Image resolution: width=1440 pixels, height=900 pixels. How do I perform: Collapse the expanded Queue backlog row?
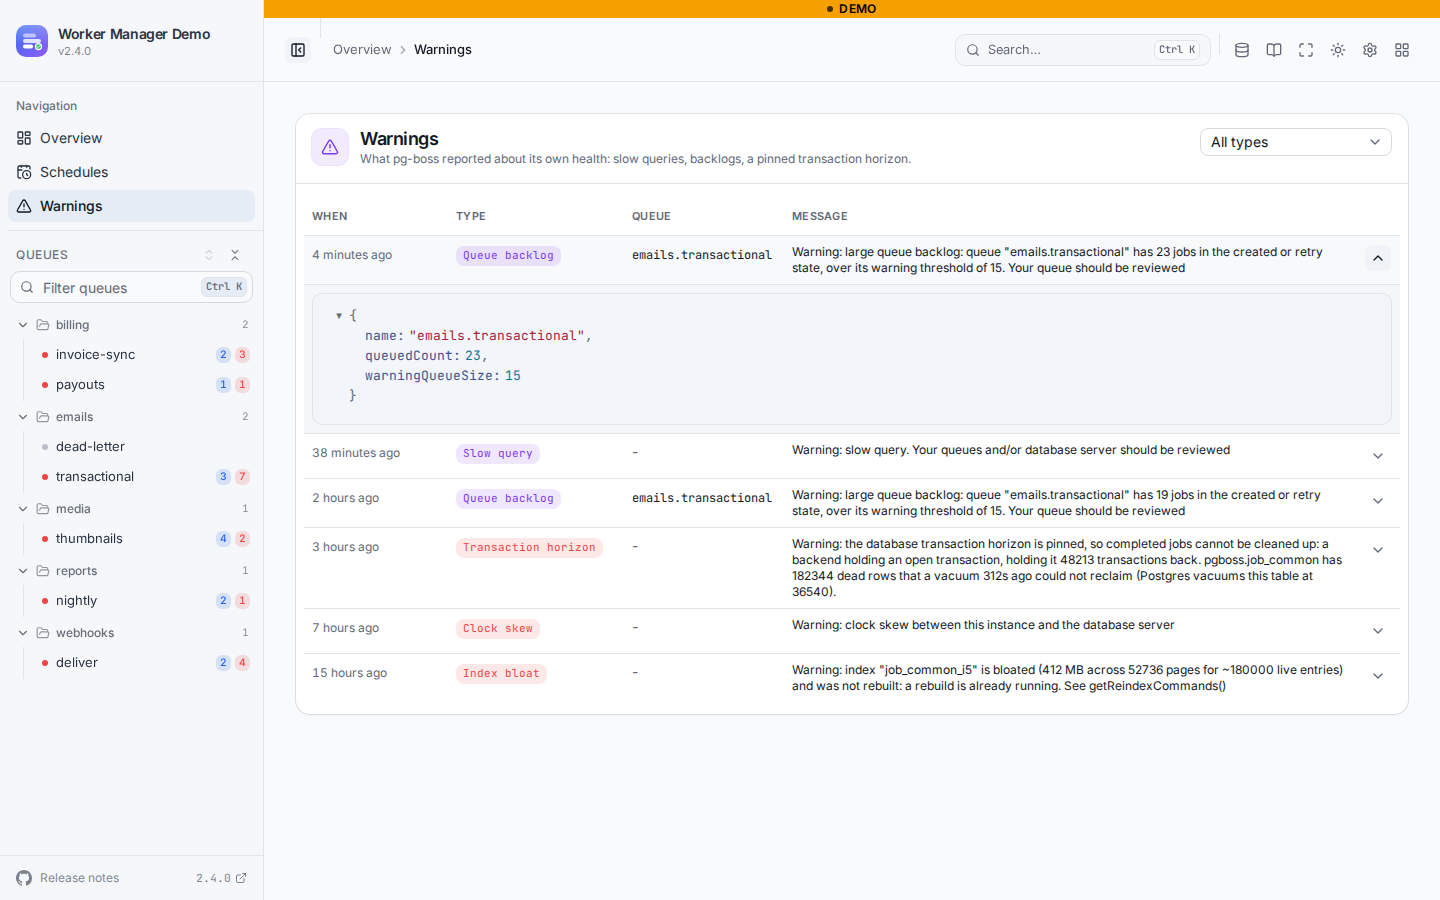[x=1378, y=258]
